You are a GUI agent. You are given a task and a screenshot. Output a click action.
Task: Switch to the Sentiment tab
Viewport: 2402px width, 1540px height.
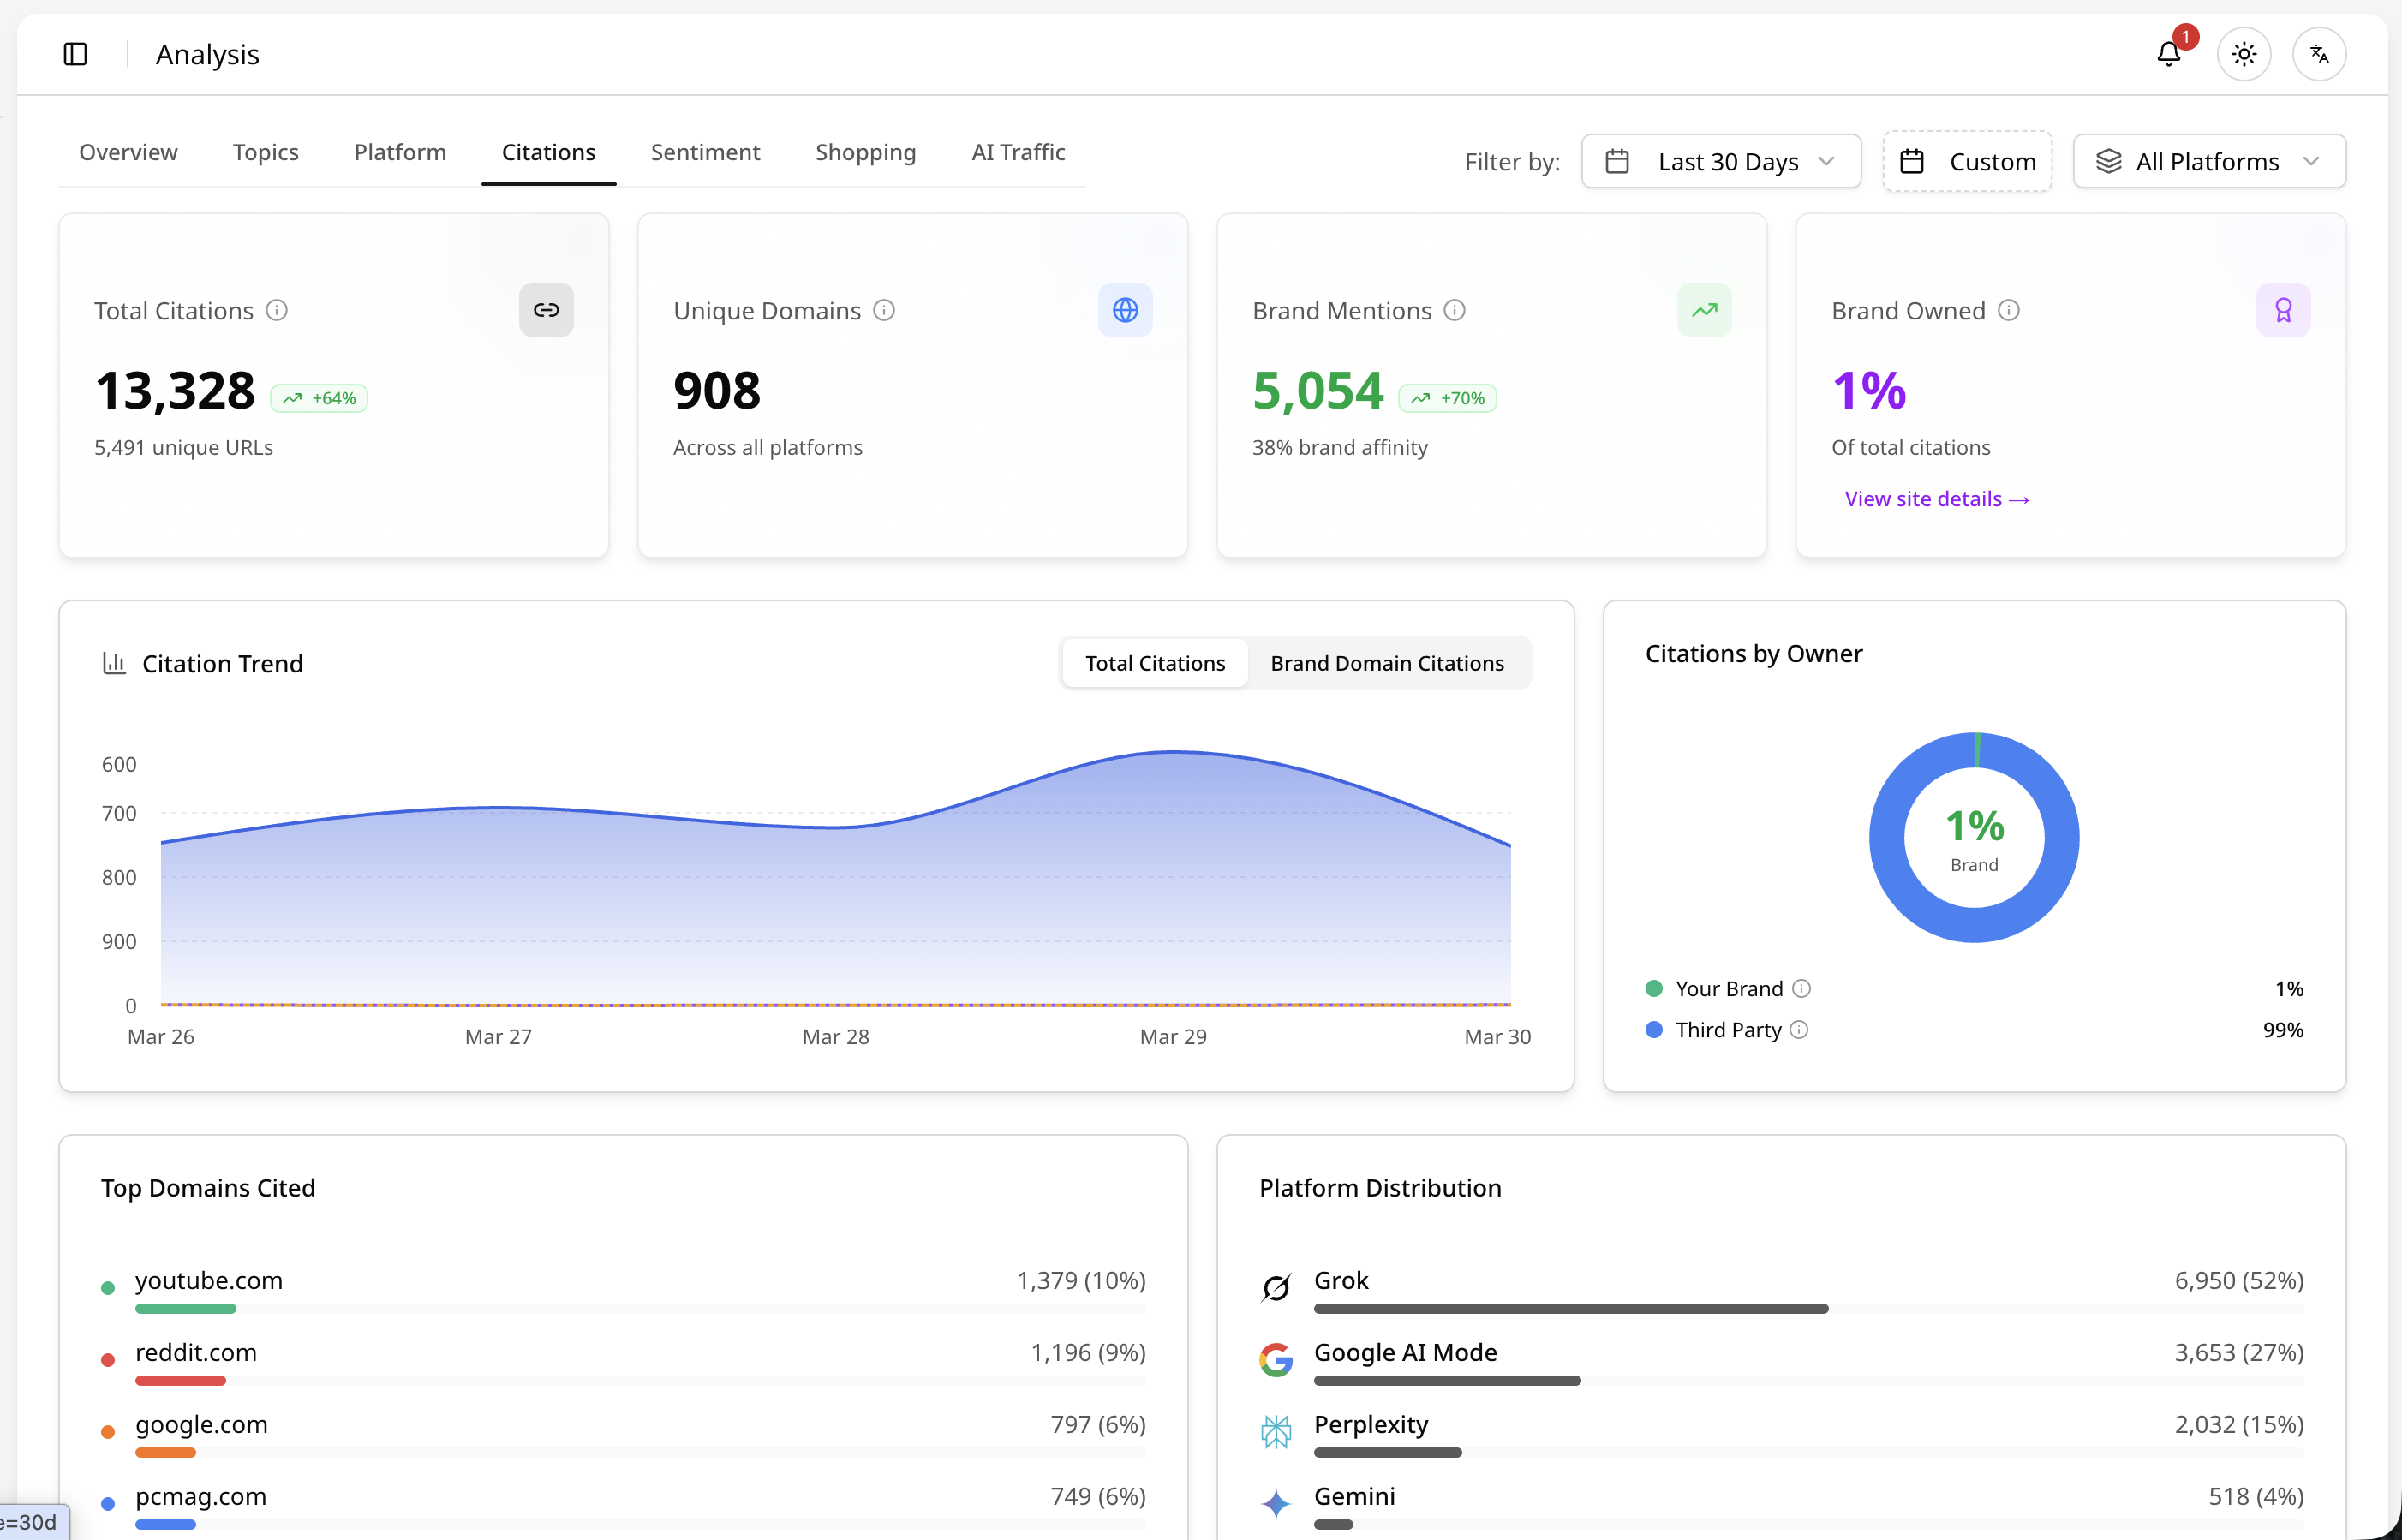pyautogui.click(x=705, y=152)
